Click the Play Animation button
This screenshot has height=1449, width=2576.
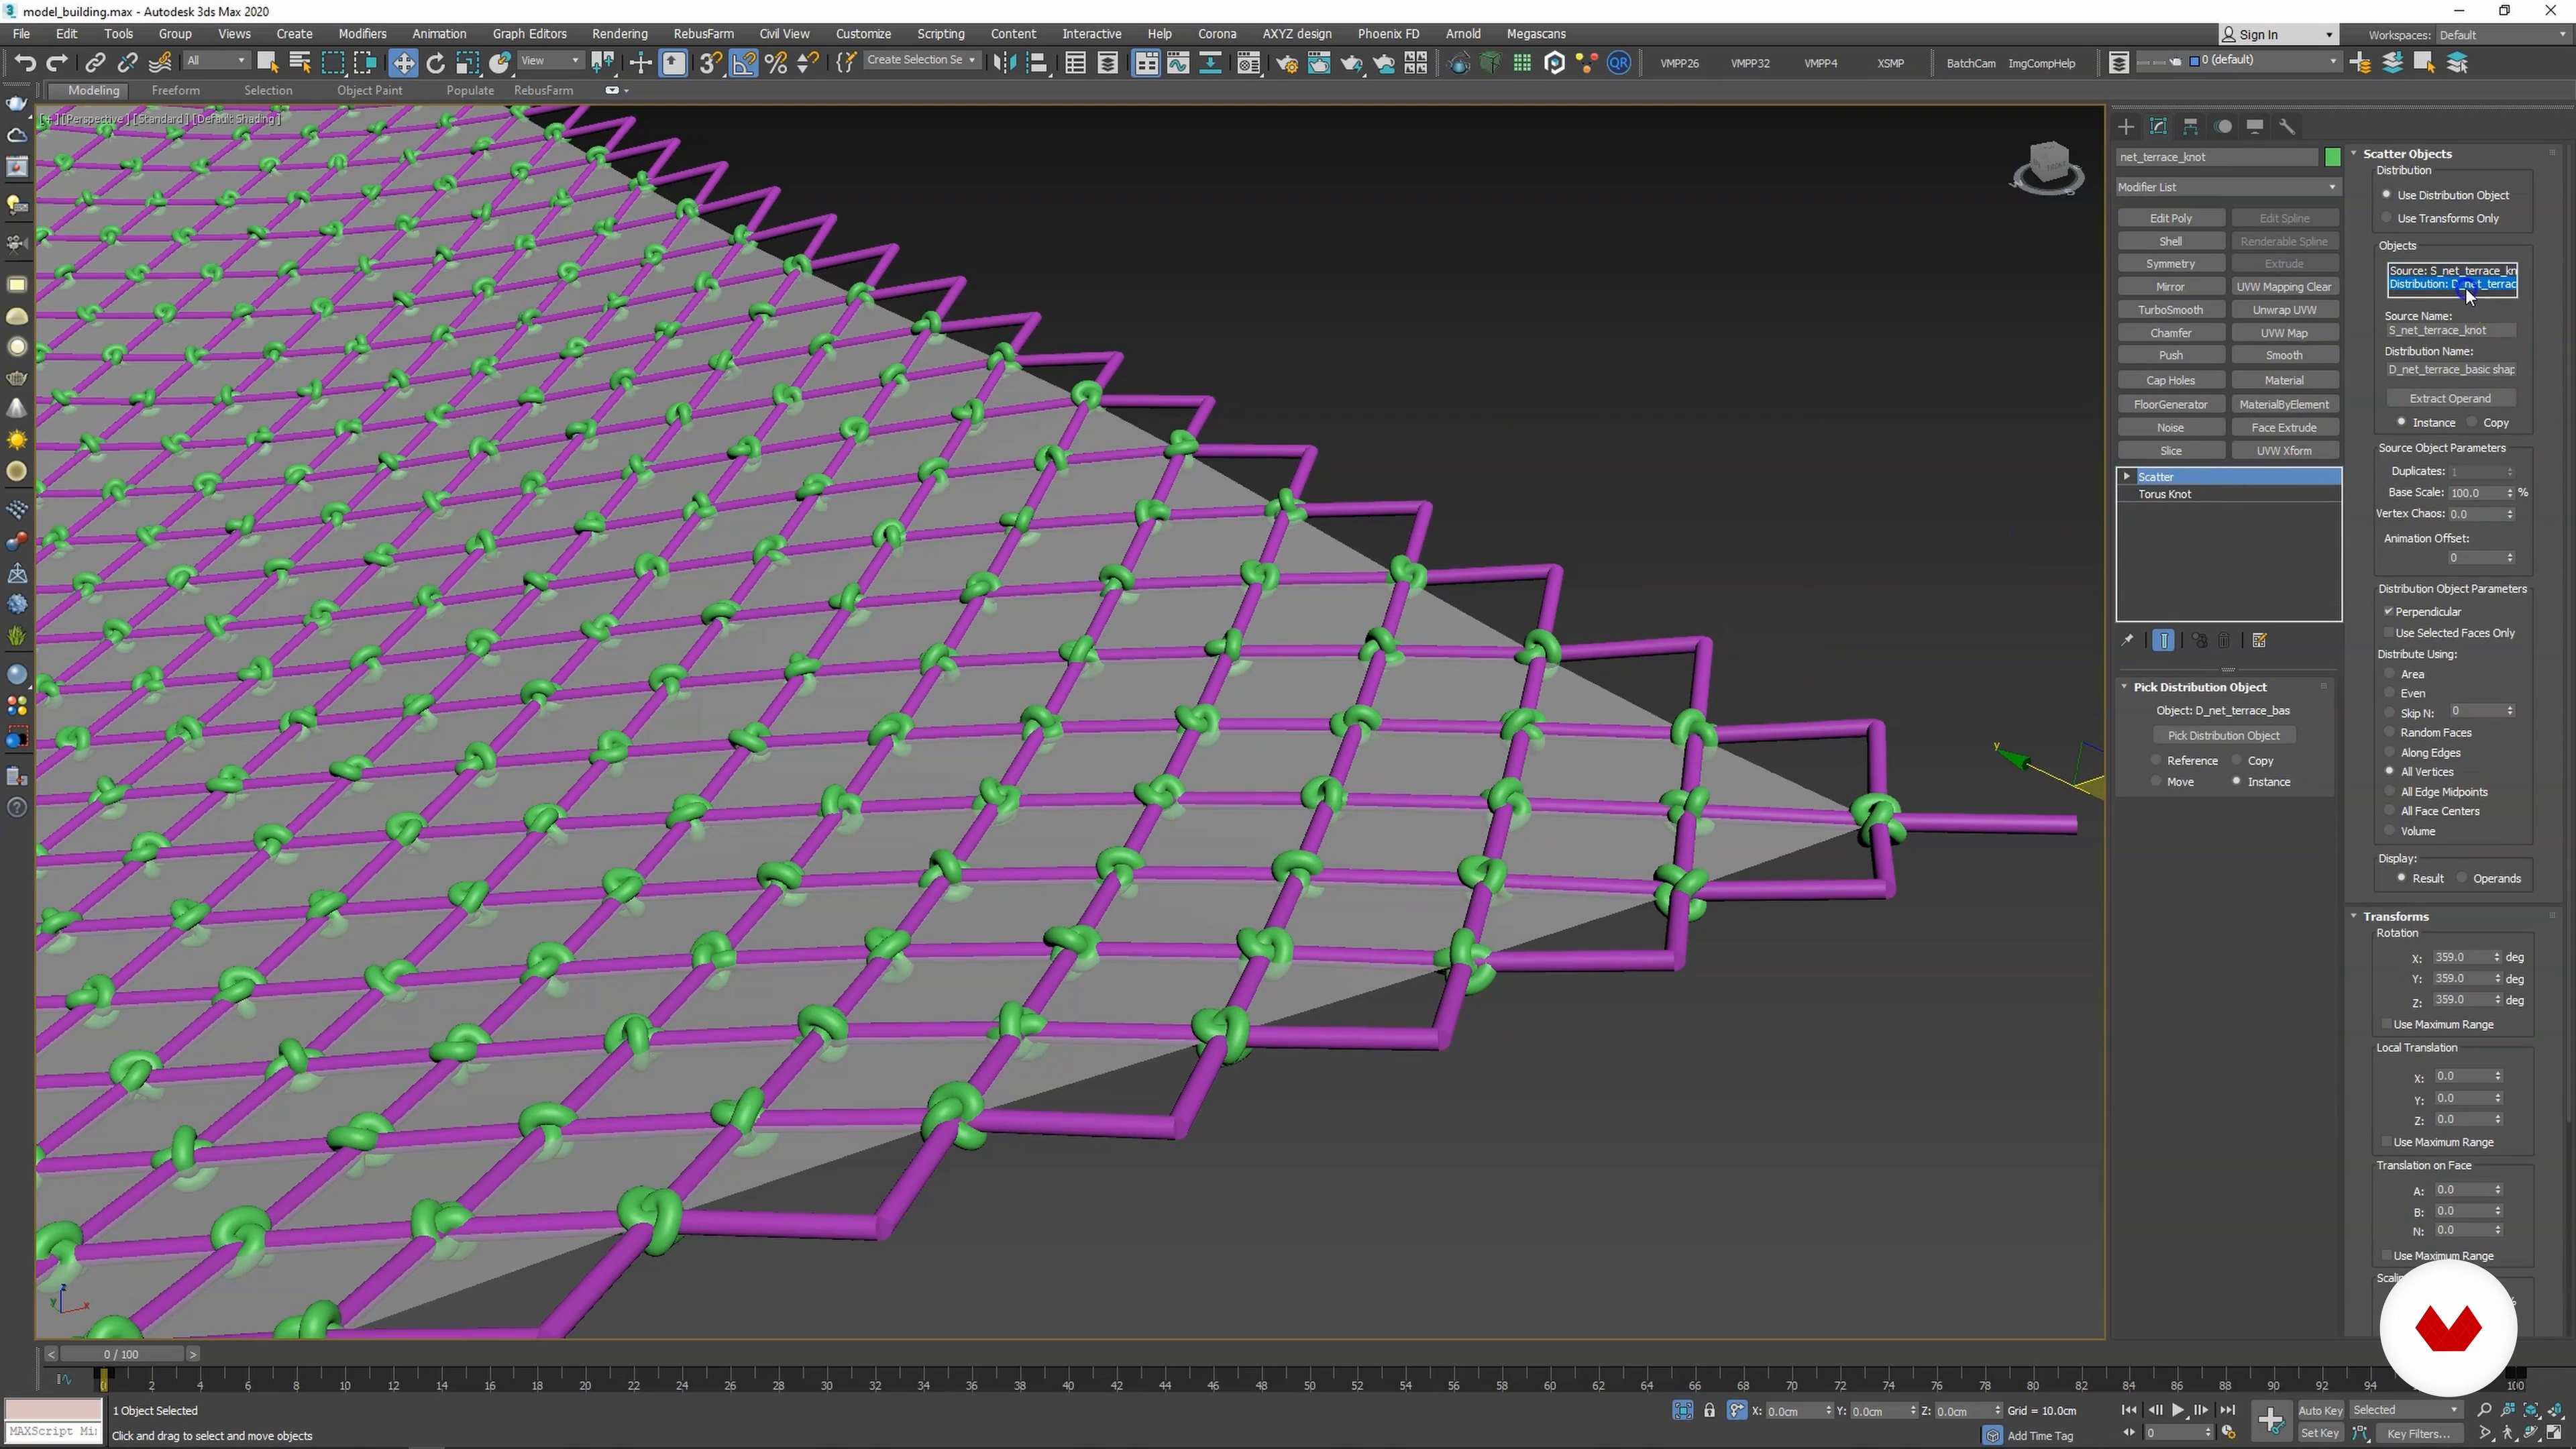2177,1410
